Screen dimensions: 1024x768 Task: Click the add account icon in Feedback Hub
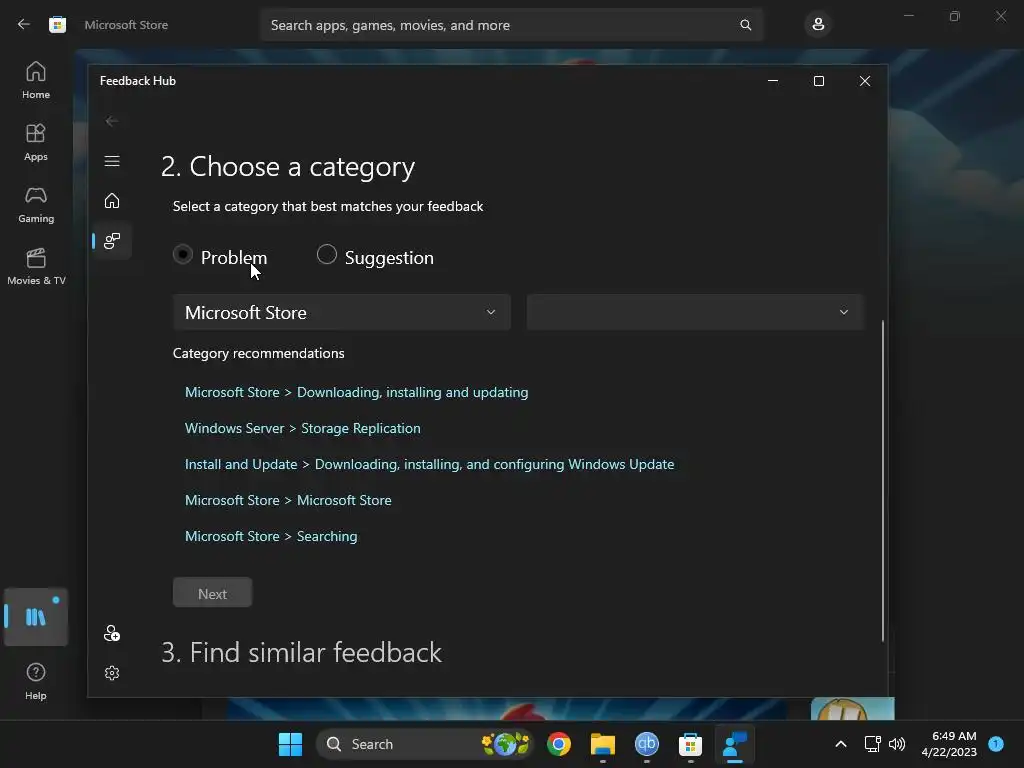[112, 633]
